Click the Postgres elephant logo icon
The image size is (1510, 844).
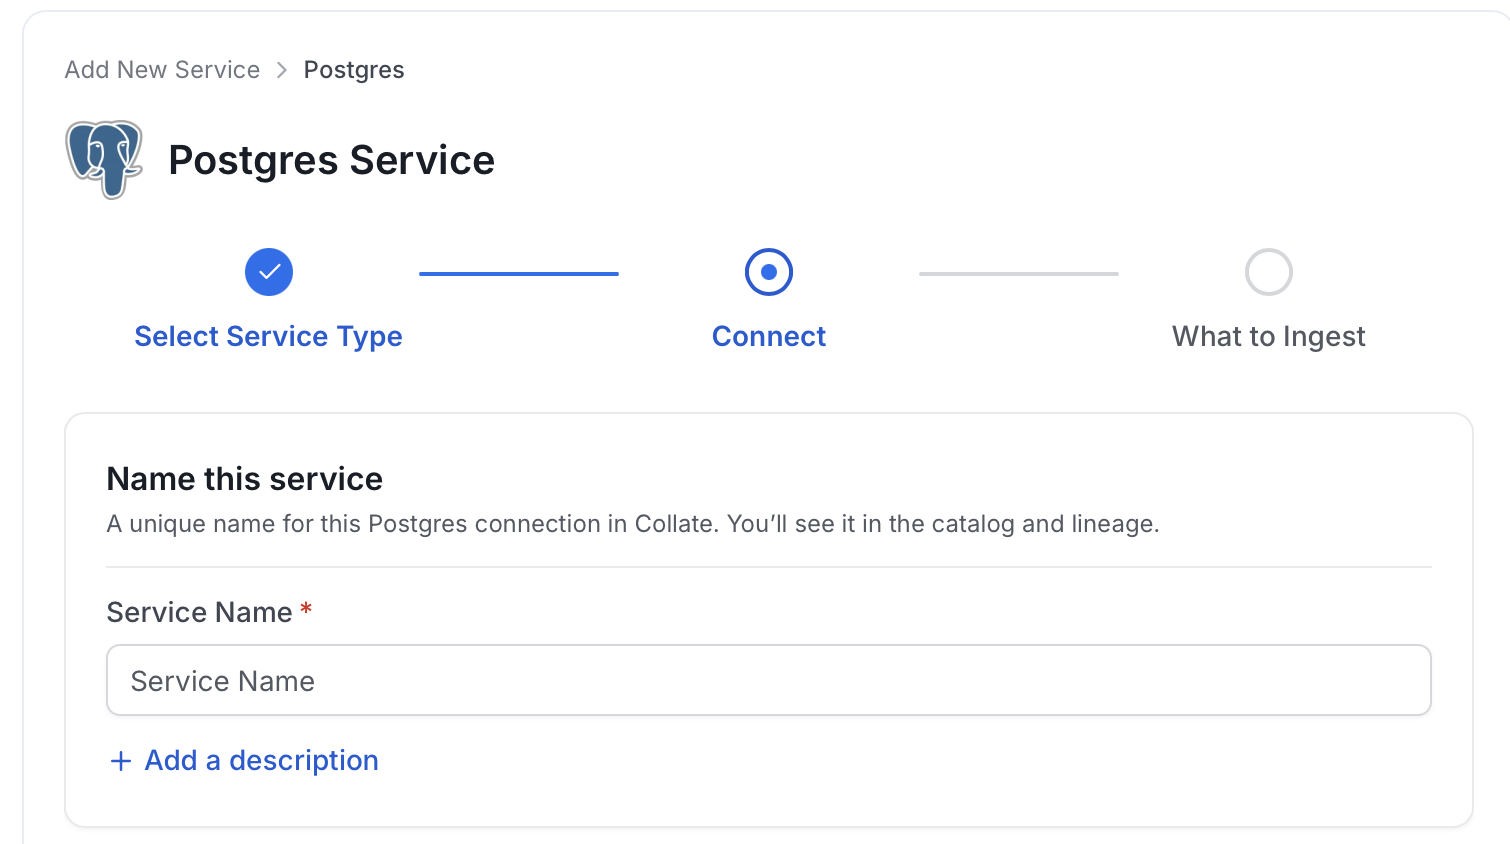pyautogui.click(x=104, y=160)
